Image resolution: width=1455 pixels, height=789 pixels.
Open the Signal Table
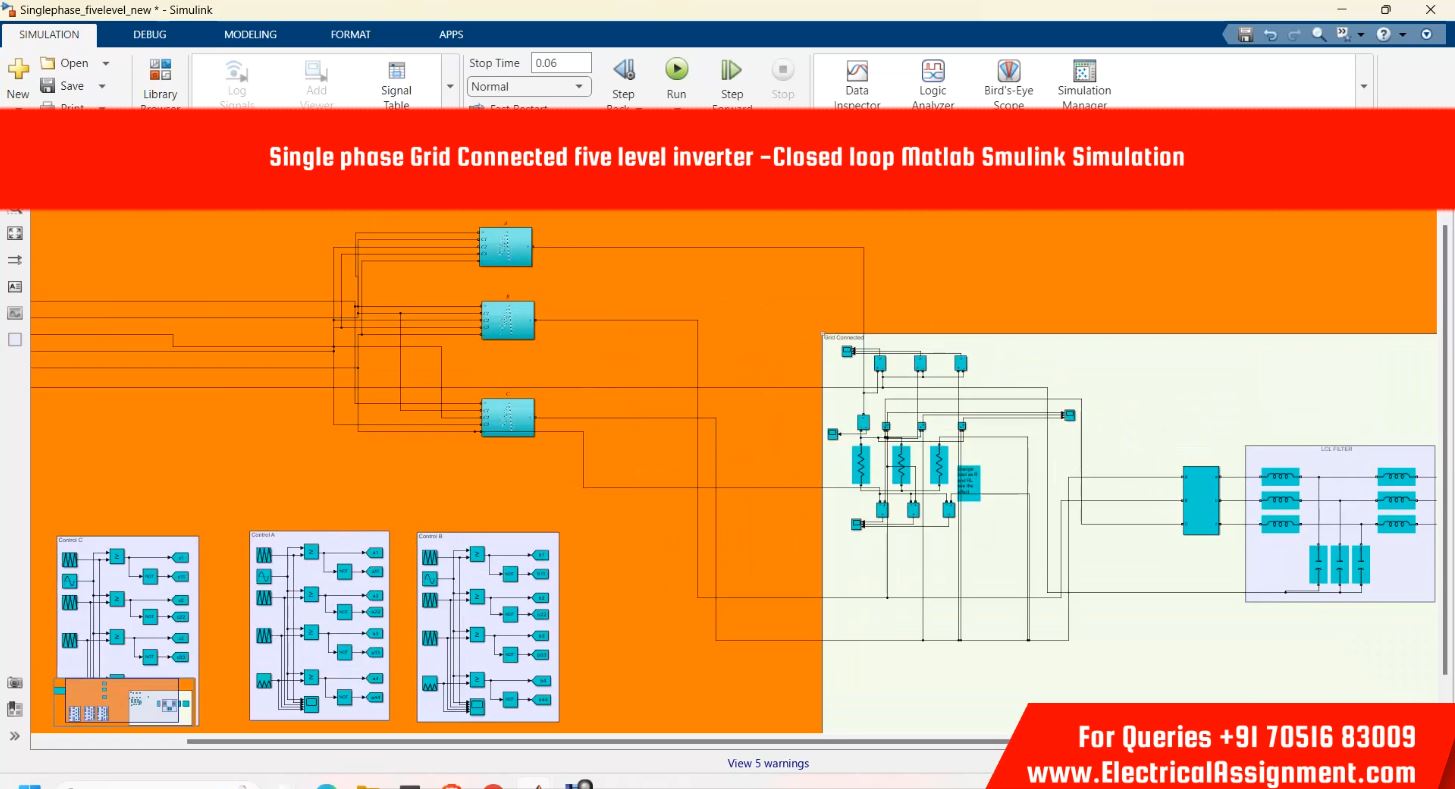396,72
